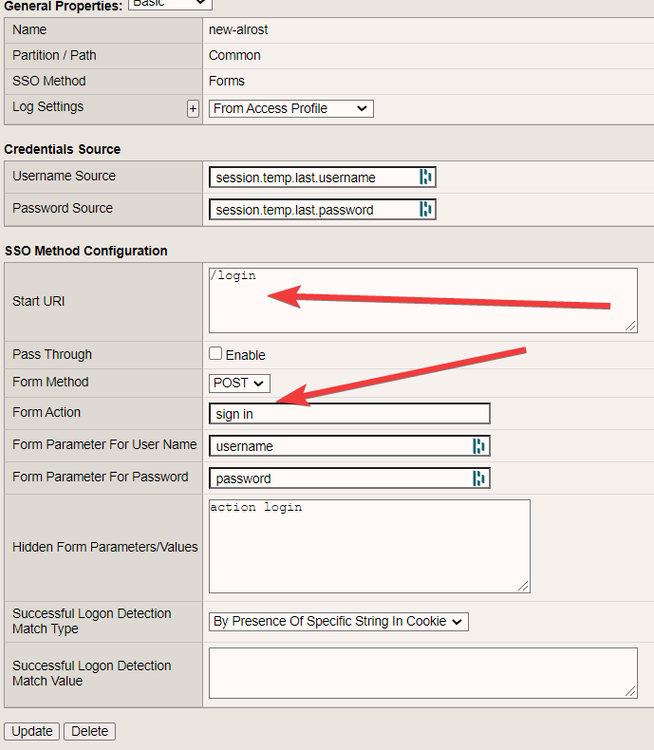Open the Form Method POST dropdown
This screenshot has width=654, height=750.
(x=239, y=383)
